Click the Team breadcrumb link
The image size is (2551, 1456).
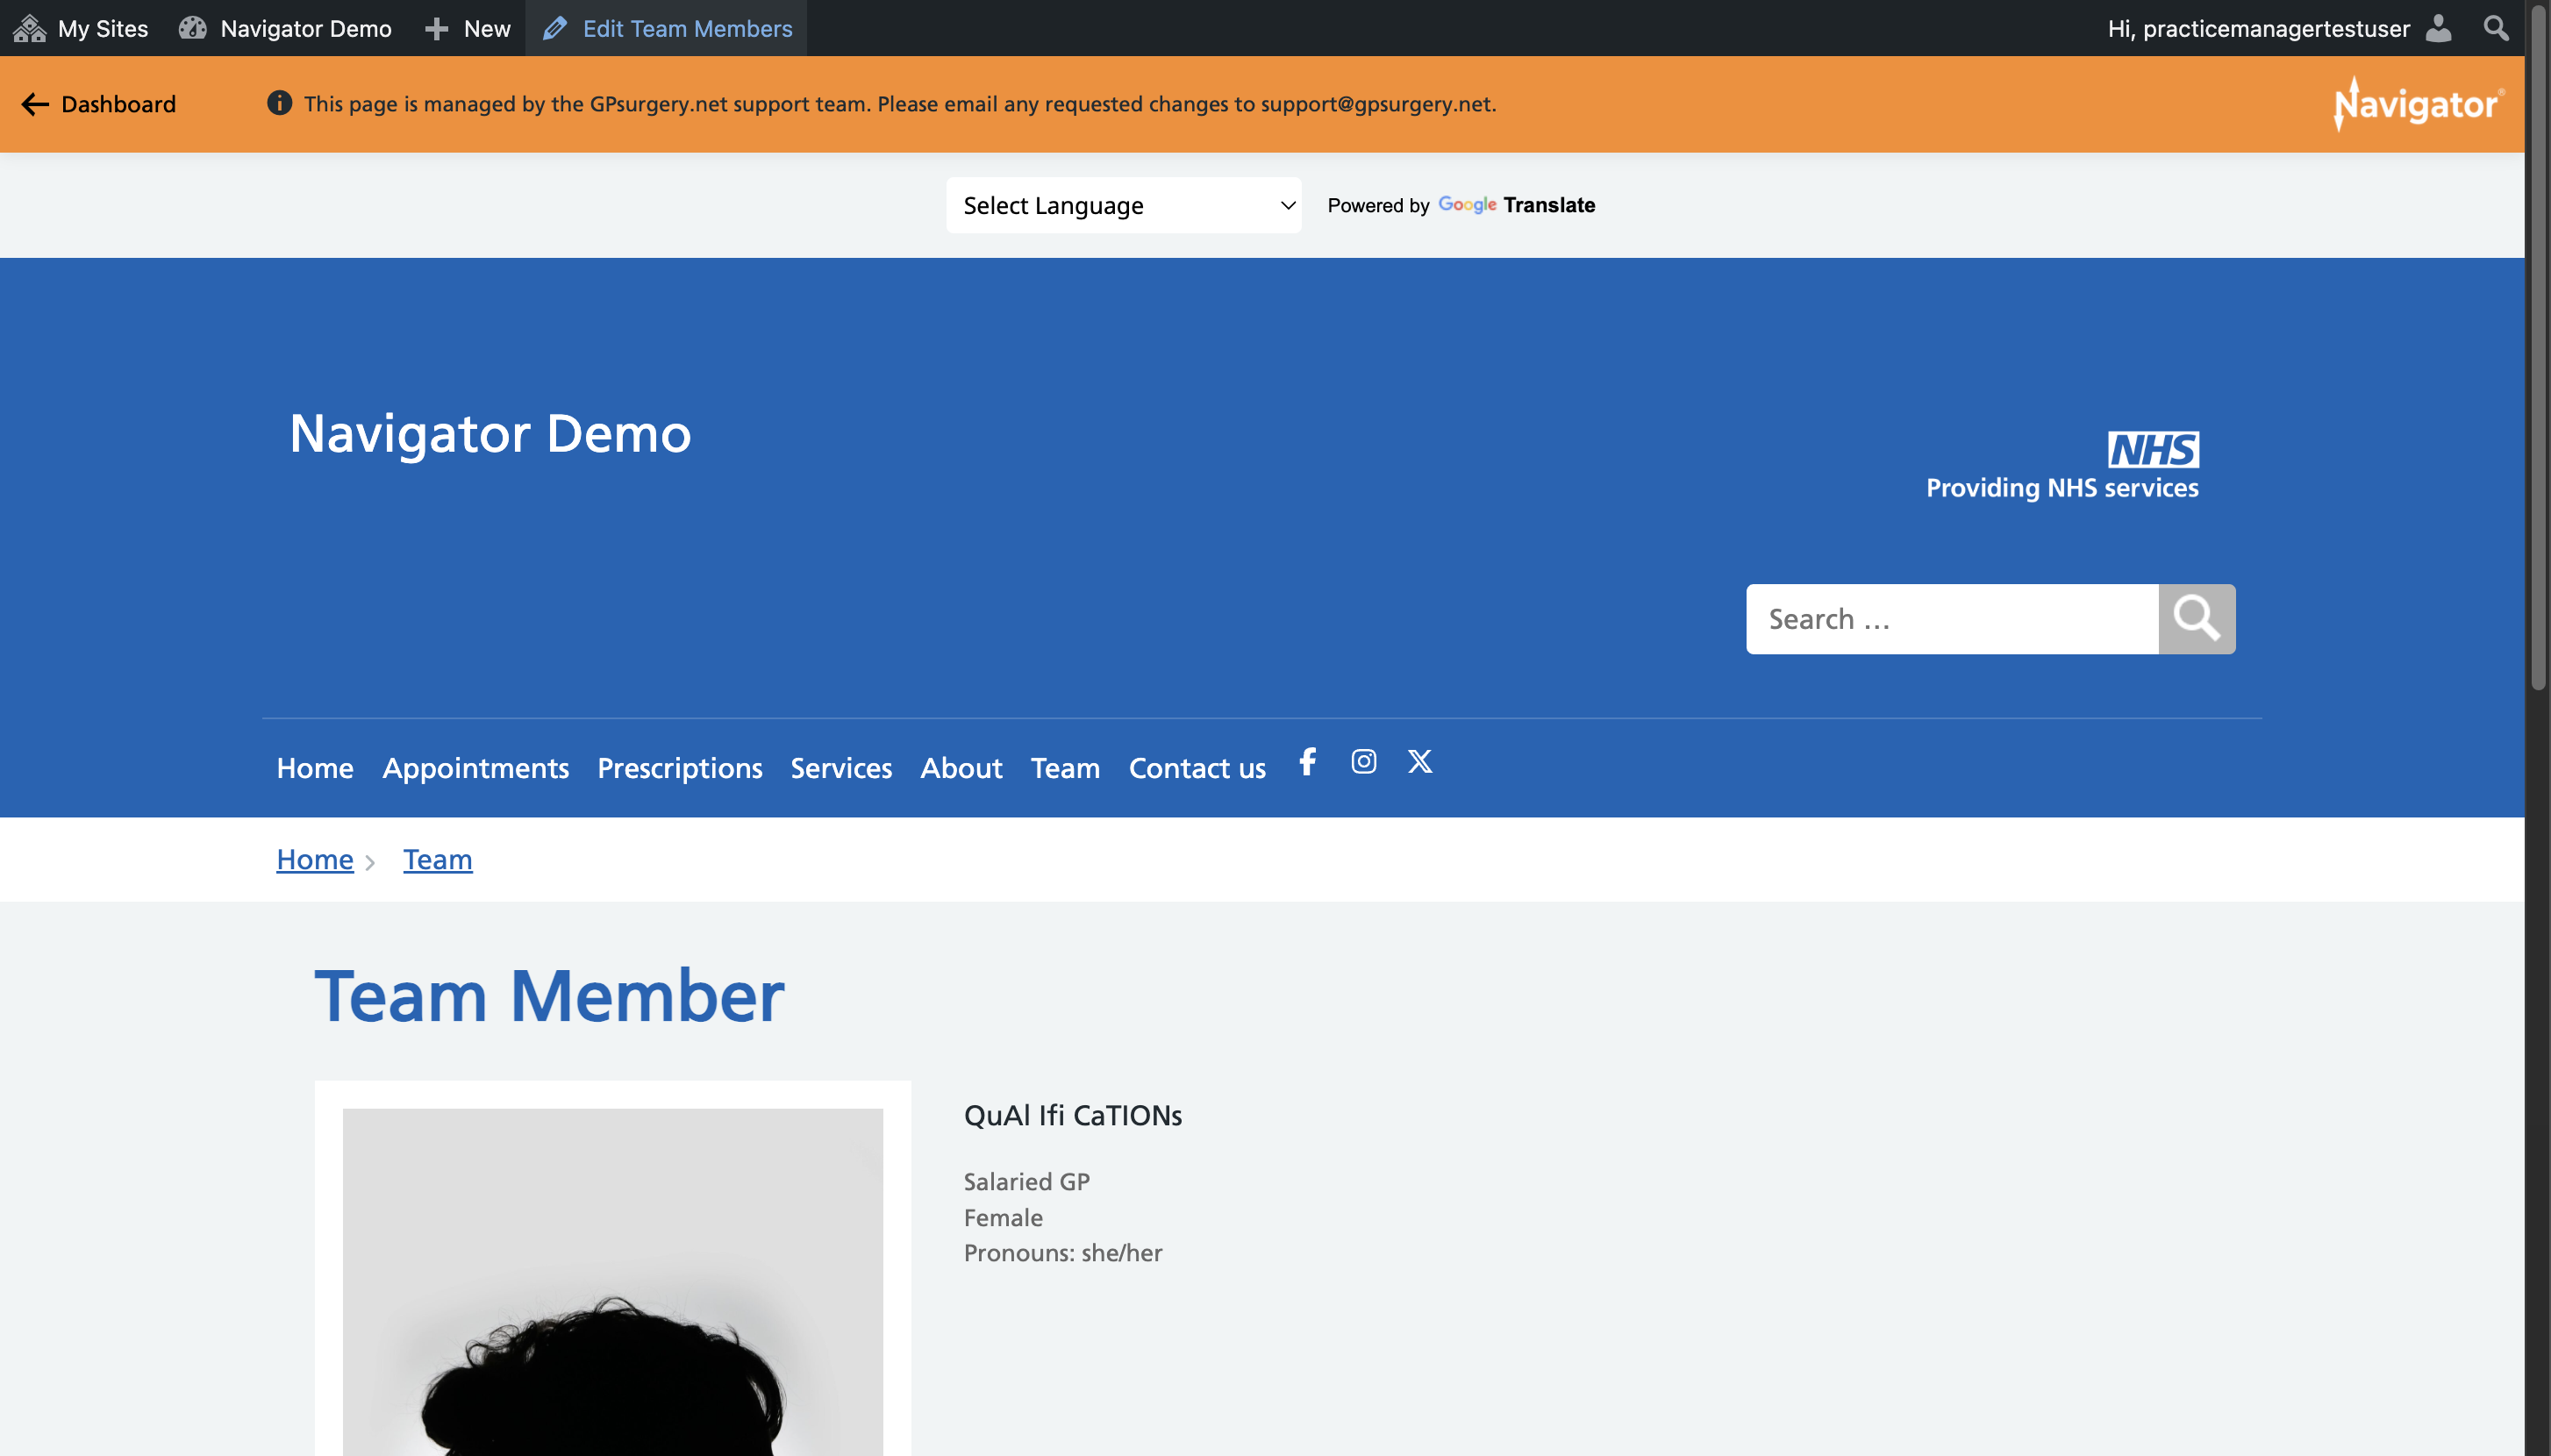click(437, 859)
